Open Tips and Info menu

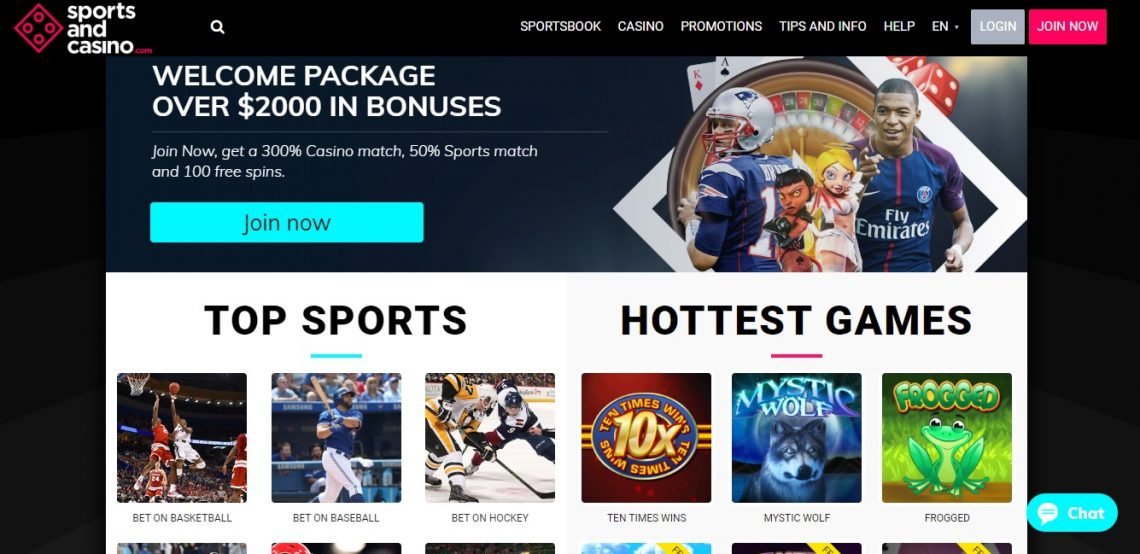click(822, 26)
